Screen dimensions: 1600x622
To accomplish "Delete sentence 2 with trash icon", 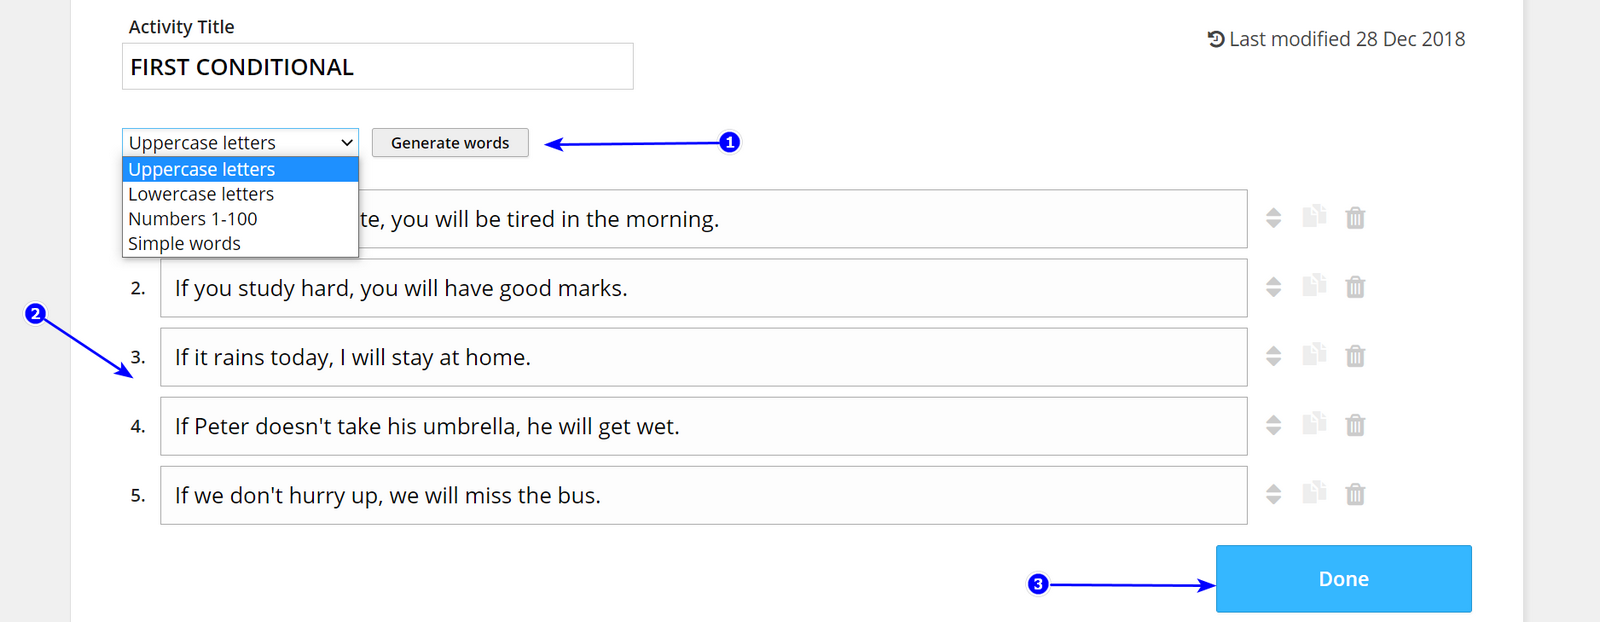I will (x=1355, y=287).
